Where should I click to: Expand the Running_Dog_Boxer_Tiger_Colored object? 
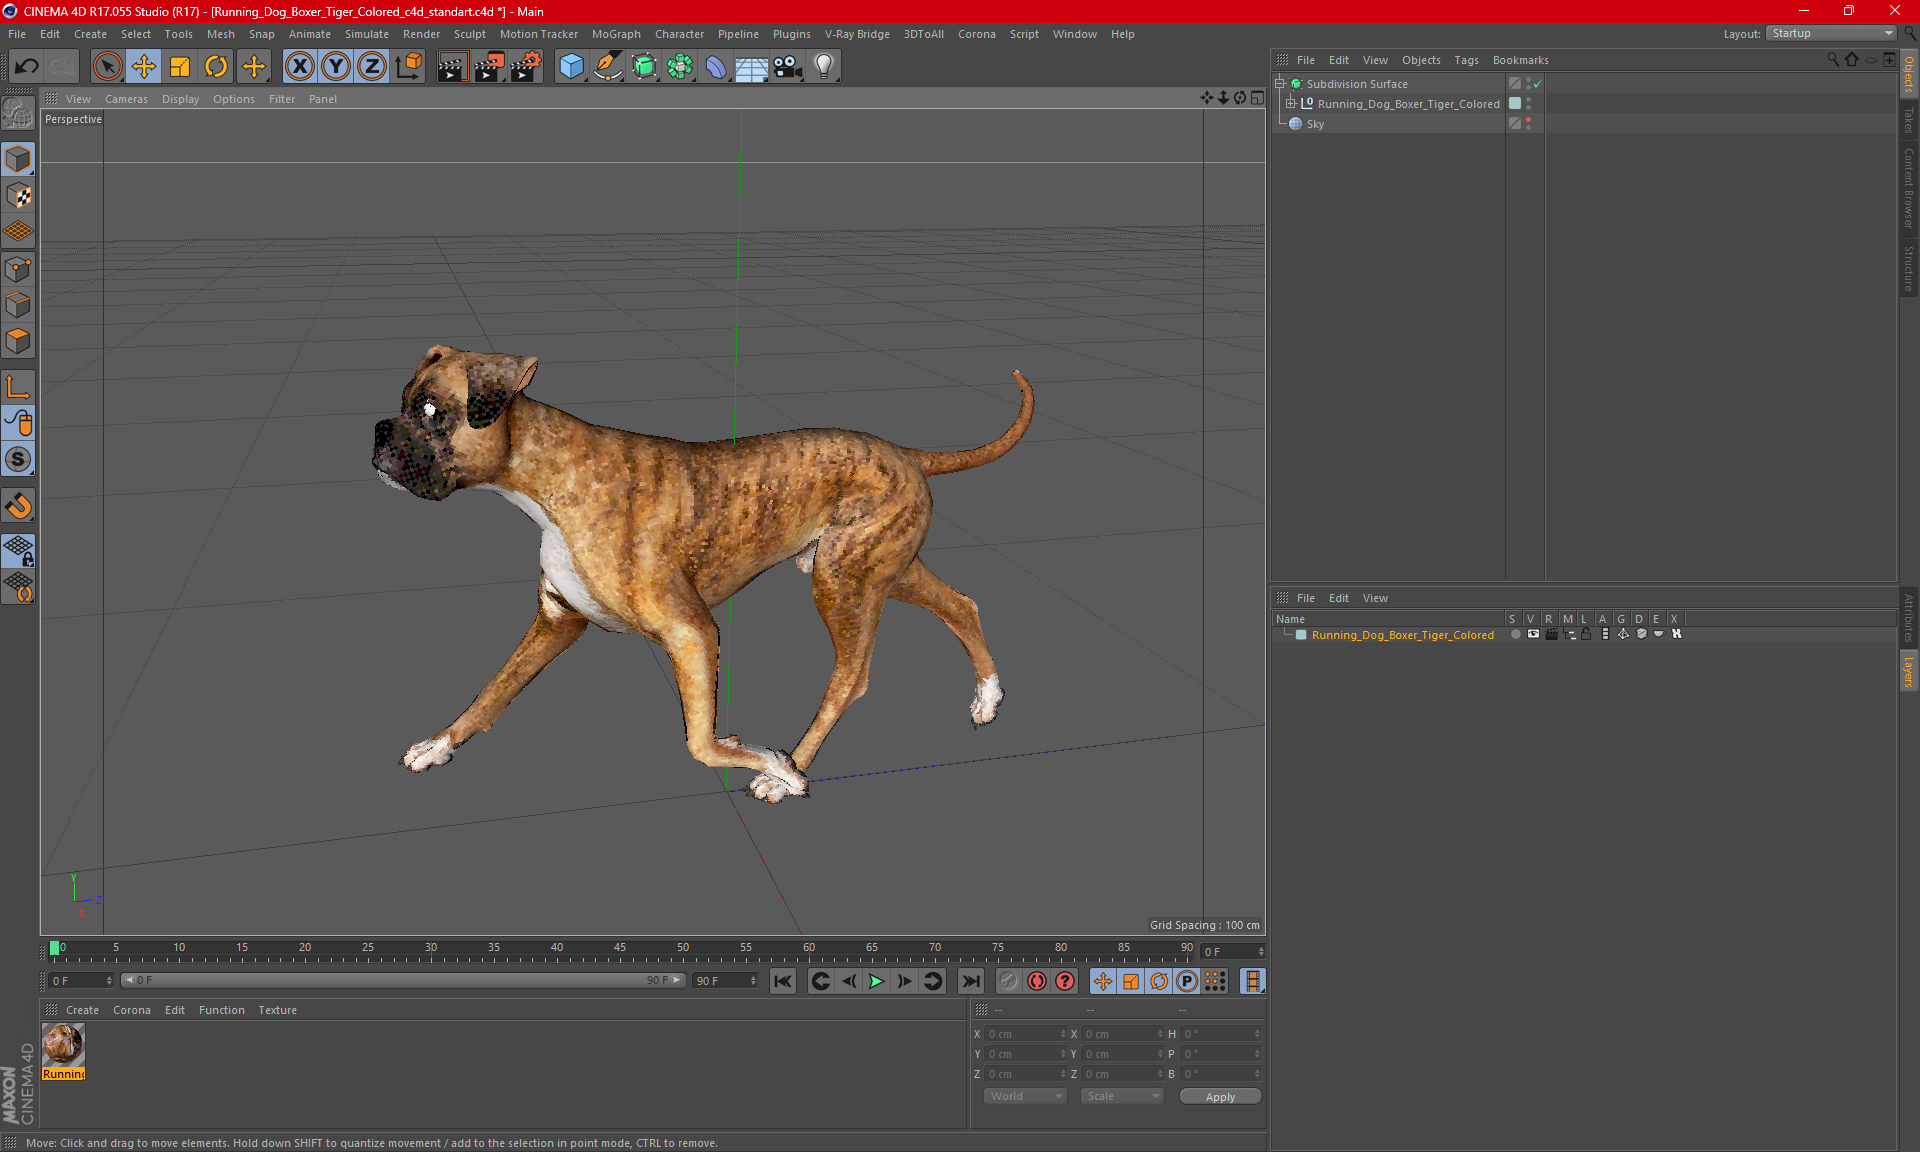[x=1290, y=104]
